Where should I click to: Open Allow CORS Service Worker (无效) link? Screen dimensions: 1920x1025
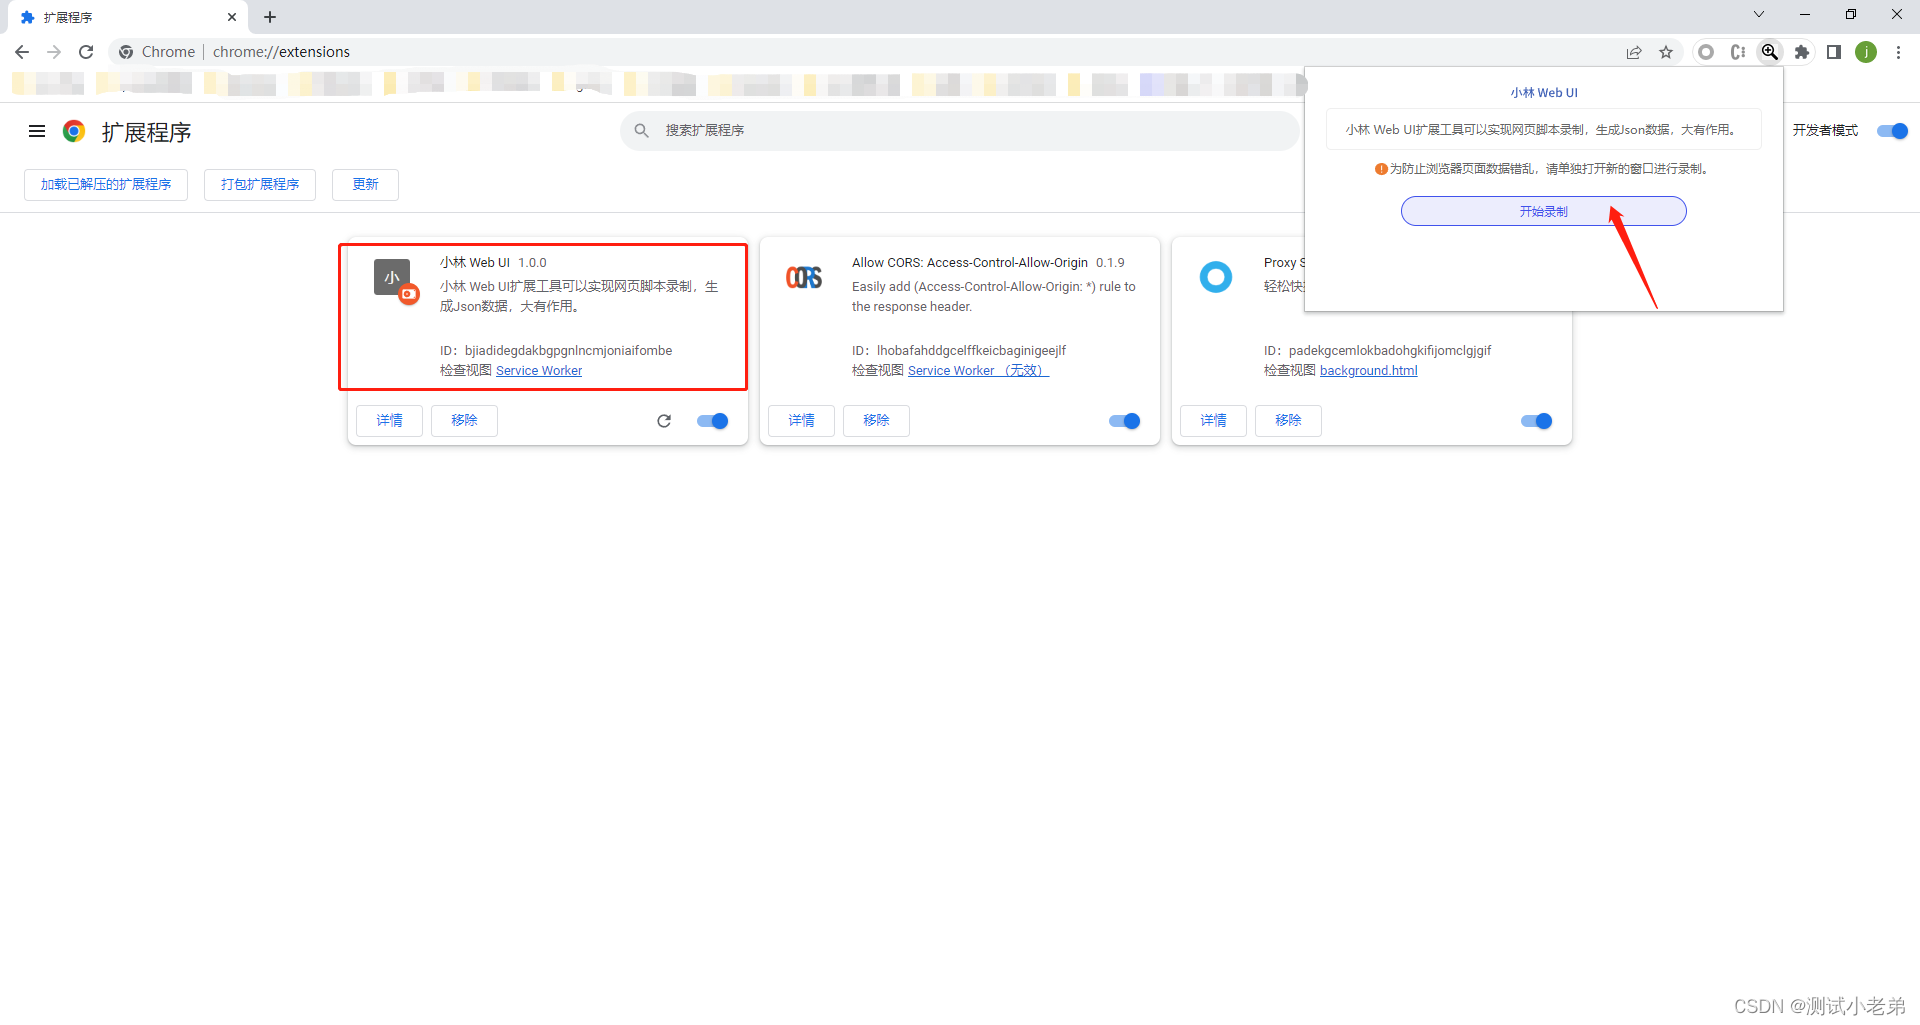click(978, 371)
